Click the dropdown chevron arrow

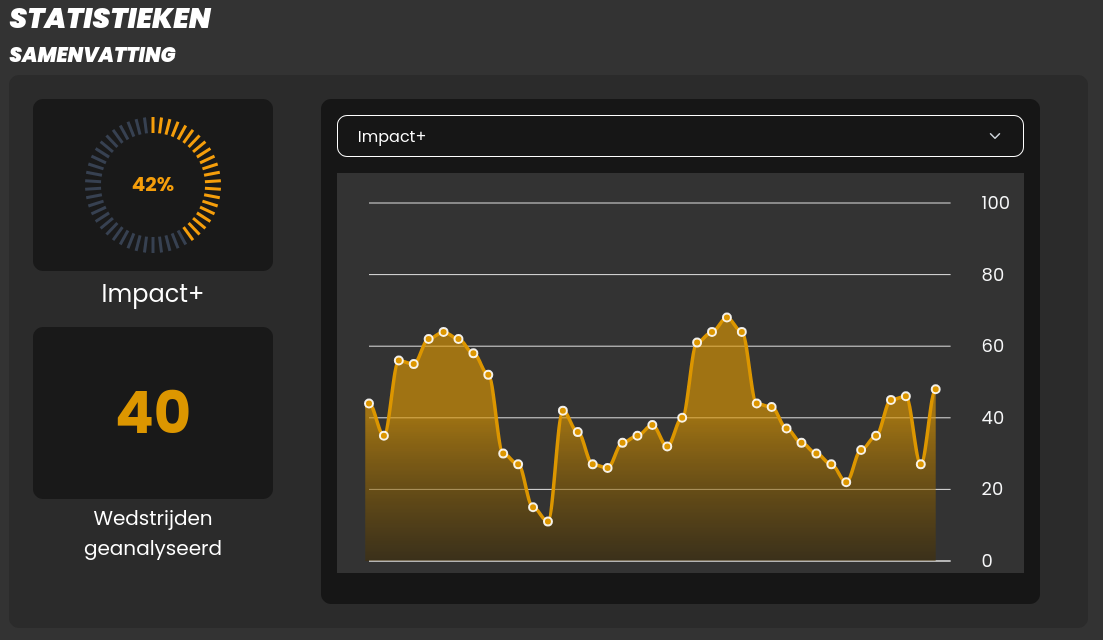pyautogui.click(x=995, y=136)
